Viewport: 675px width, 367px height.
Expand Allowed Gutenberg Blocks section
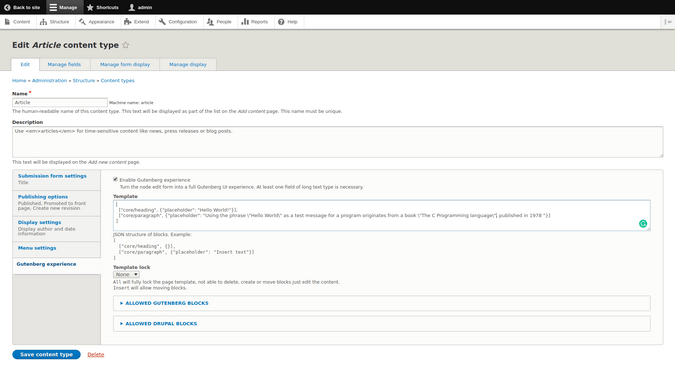[x=167, y=303]
